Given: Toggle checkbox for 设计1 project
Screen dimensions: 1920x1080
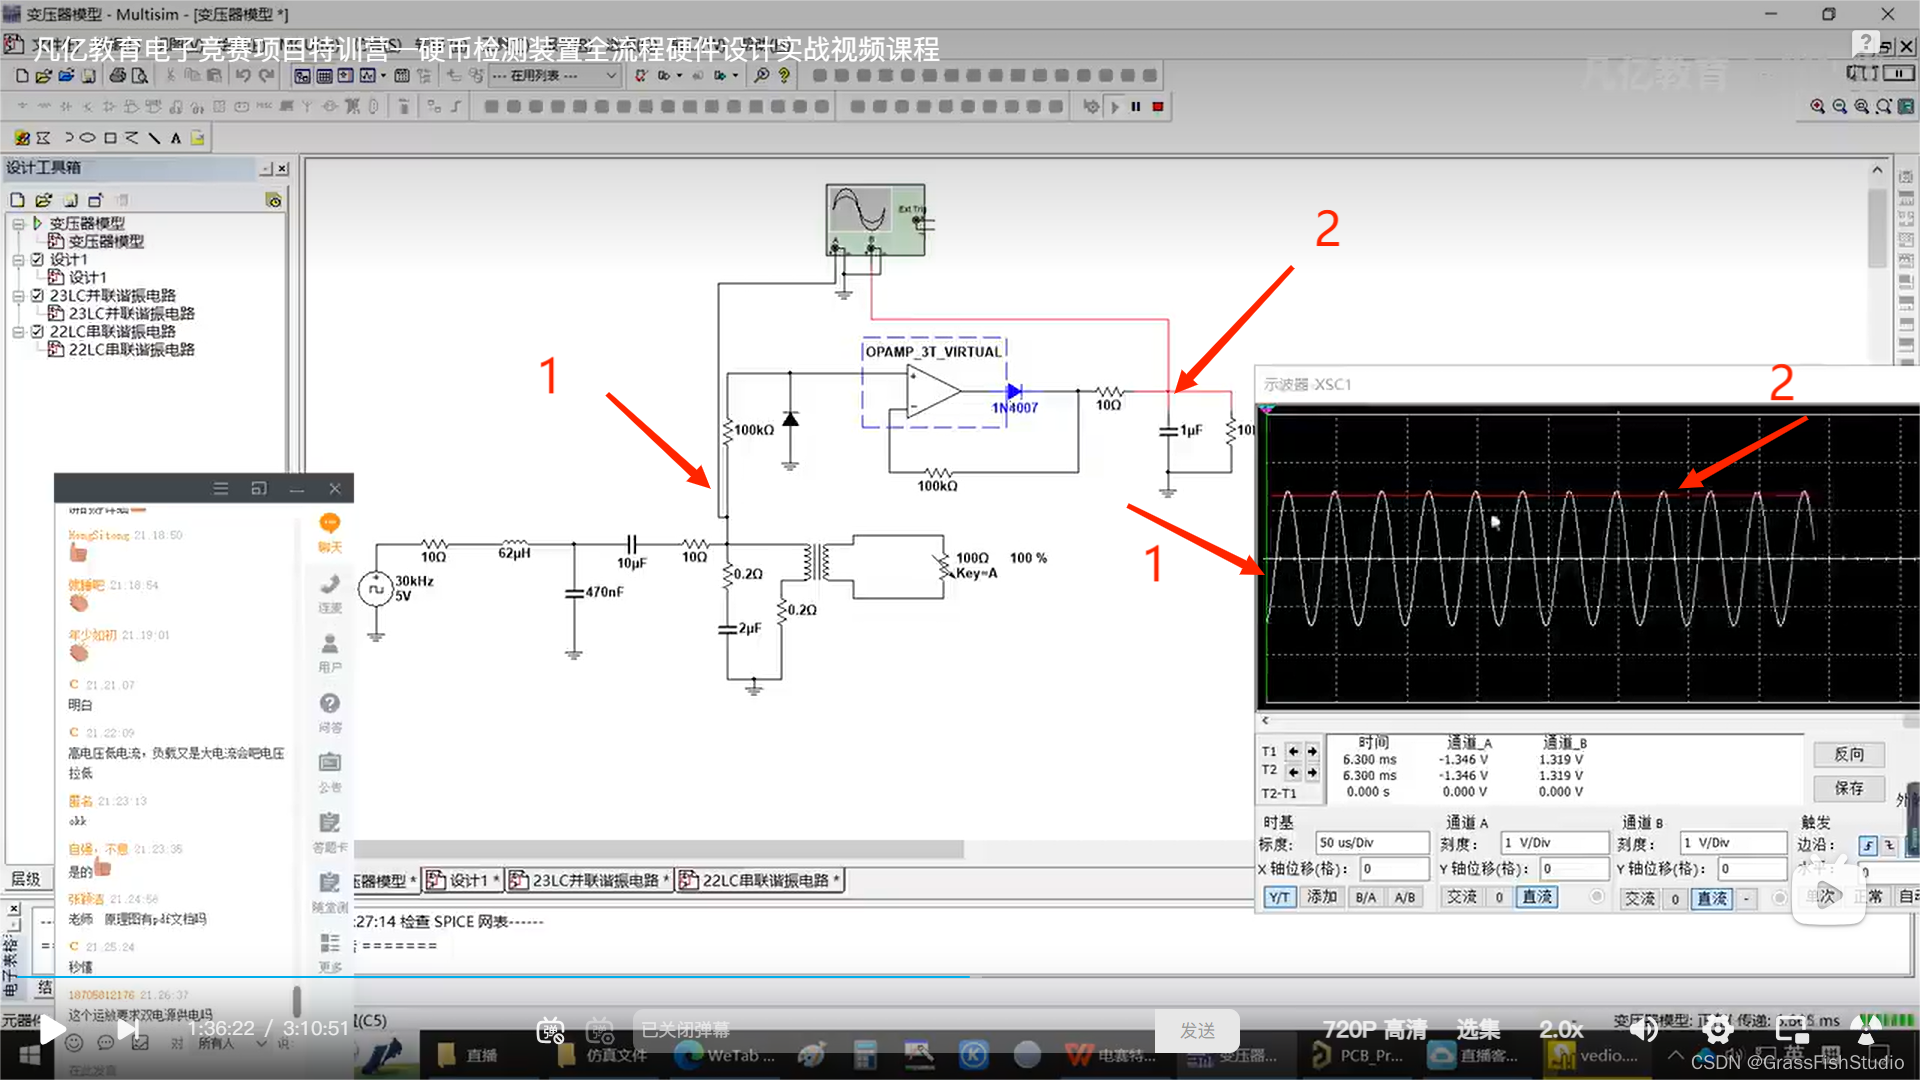Looking at the screenshot, I should (37, 260).
